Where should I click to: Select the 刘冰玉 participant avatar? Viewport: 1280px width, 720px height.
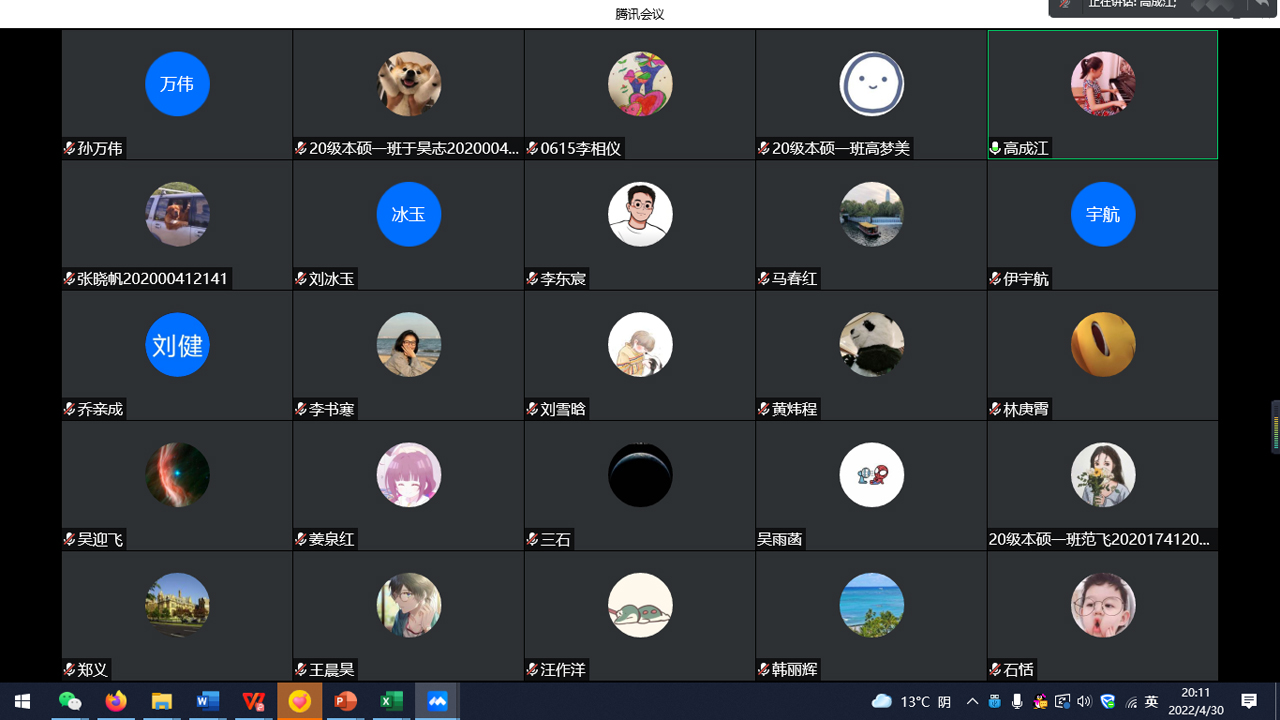pyautogui.click(x=408, y=214)
